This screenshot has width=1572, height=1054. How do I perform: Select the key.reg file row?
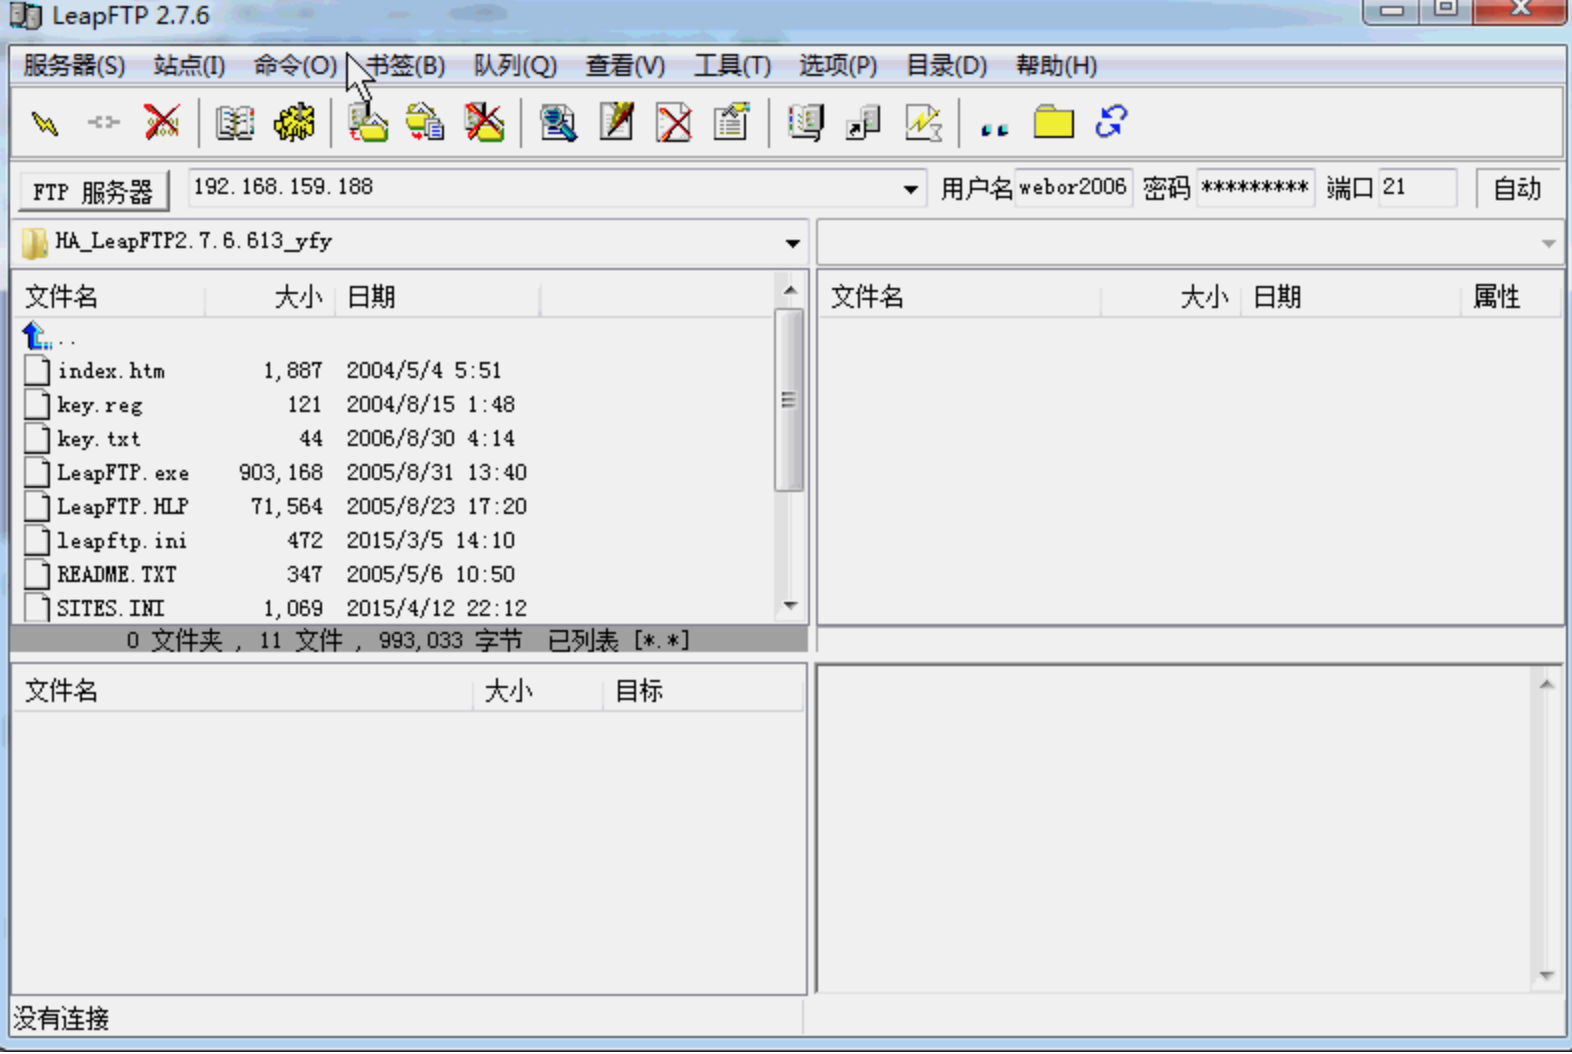click(x=395, y=405)
